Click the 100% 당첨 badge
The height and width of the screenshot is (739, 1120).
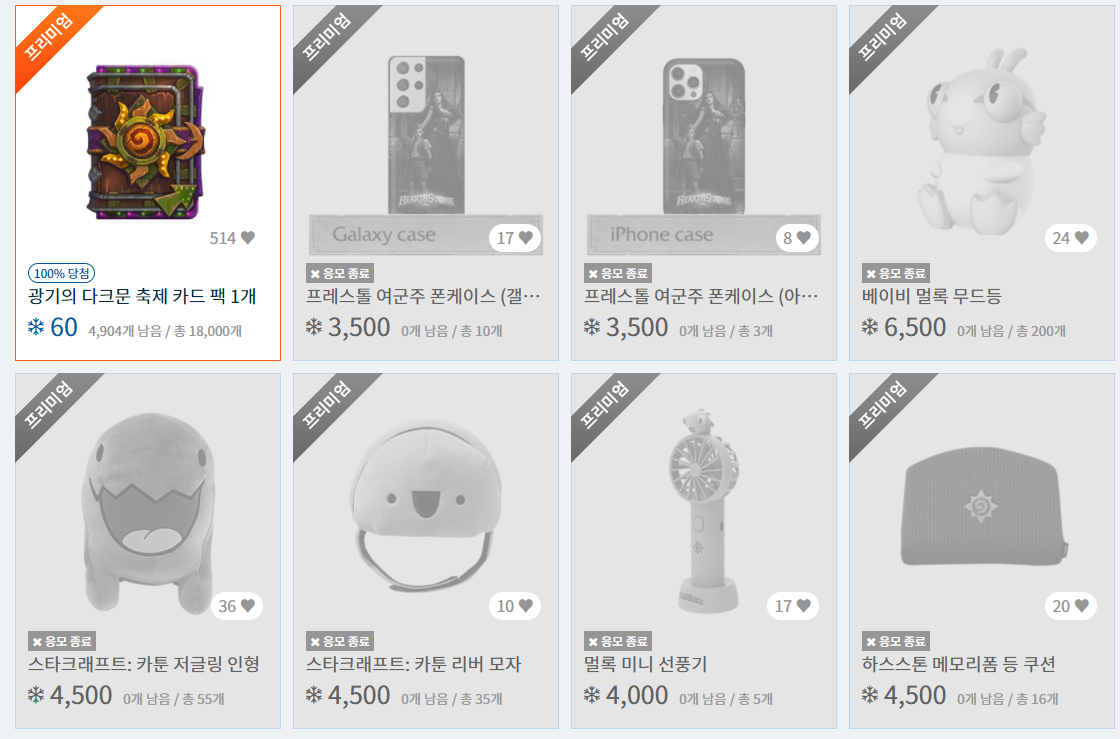coord(61,273)
